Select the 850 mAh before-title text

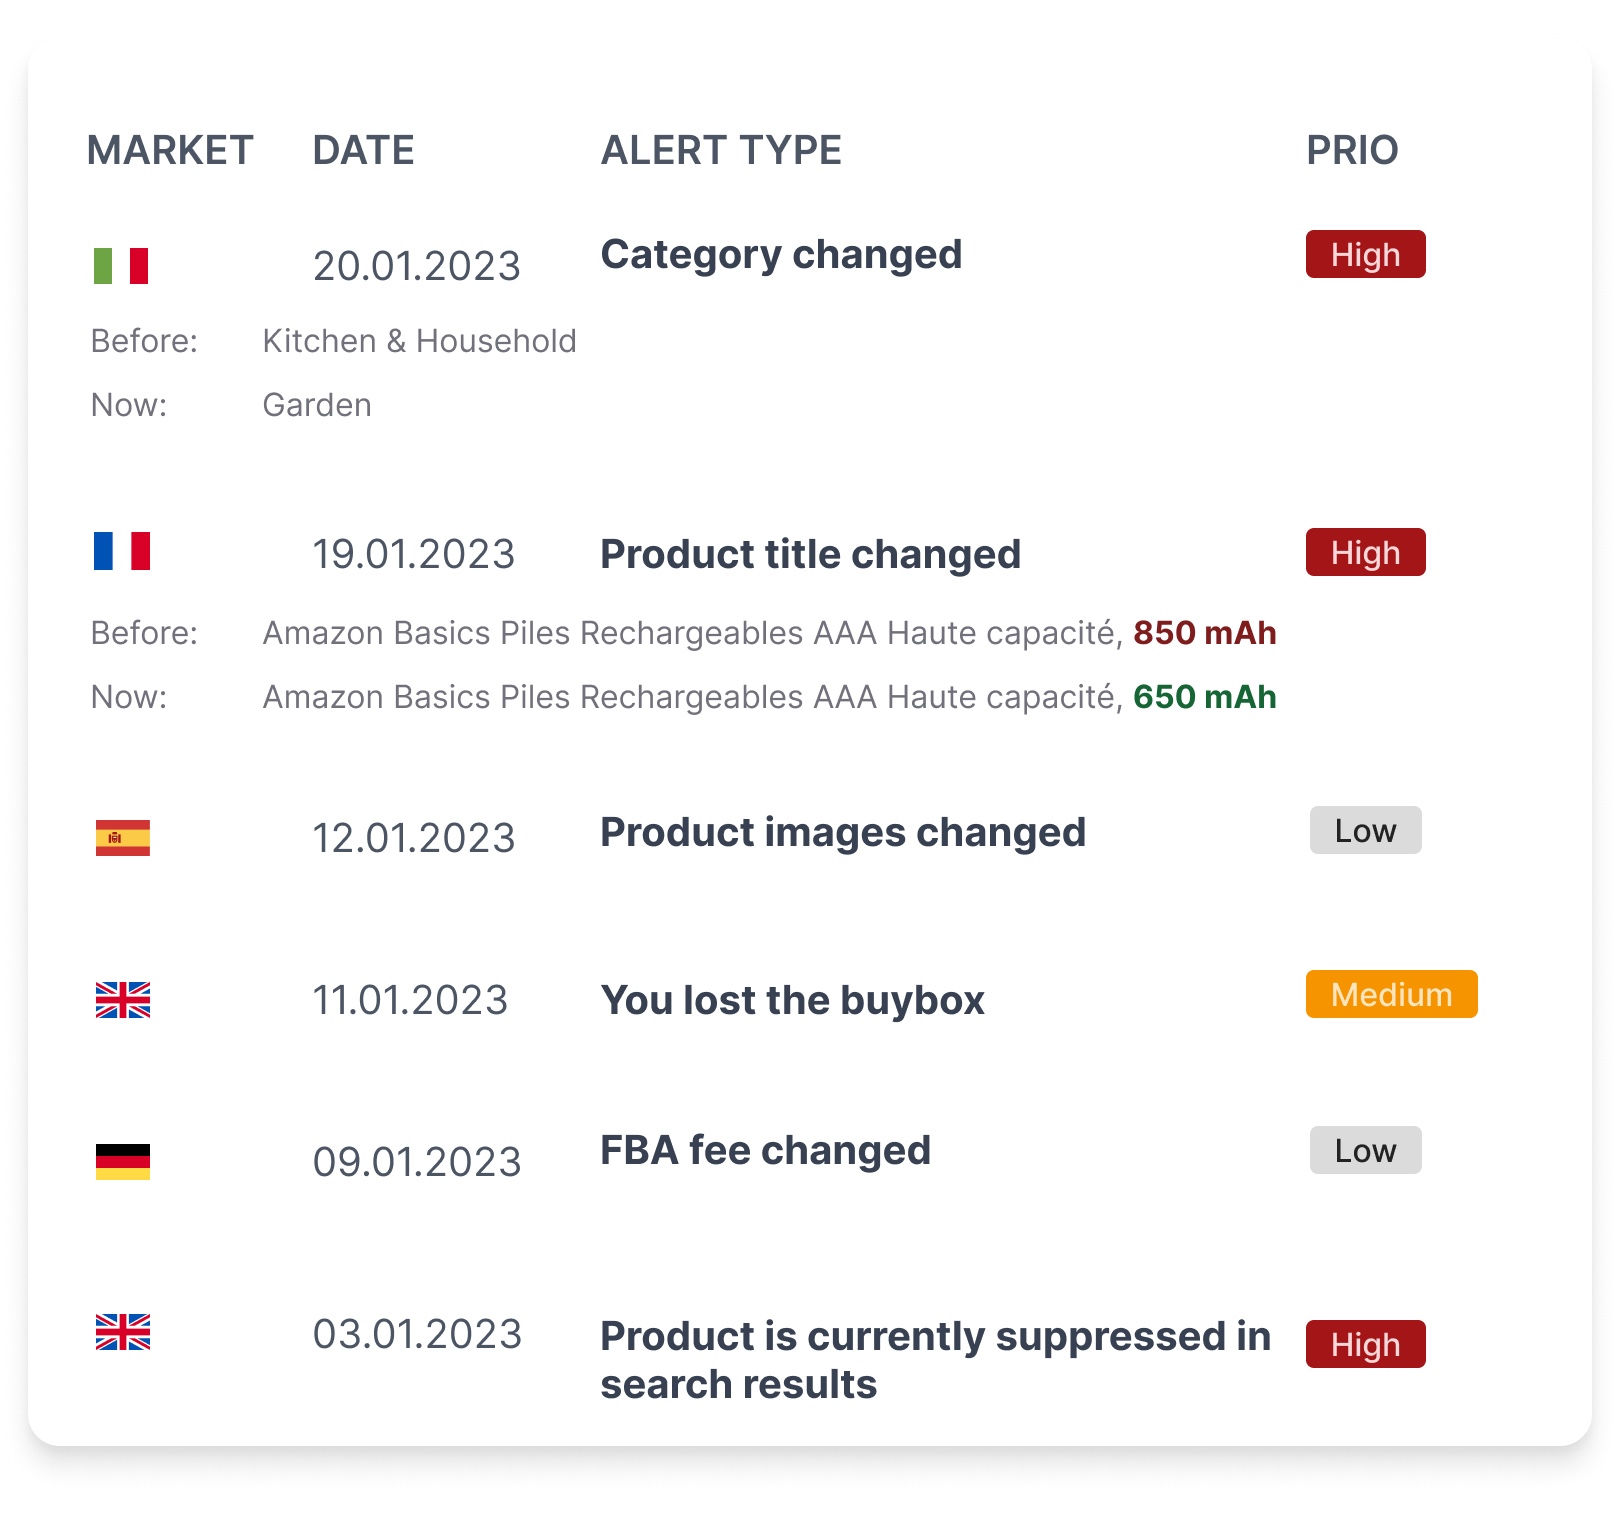click(1204, 633)
